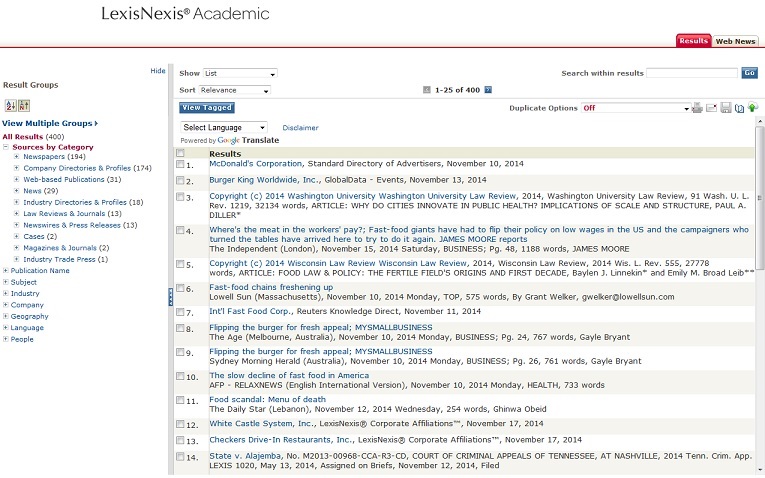Expand the Publication Name group

coord(5,271)
